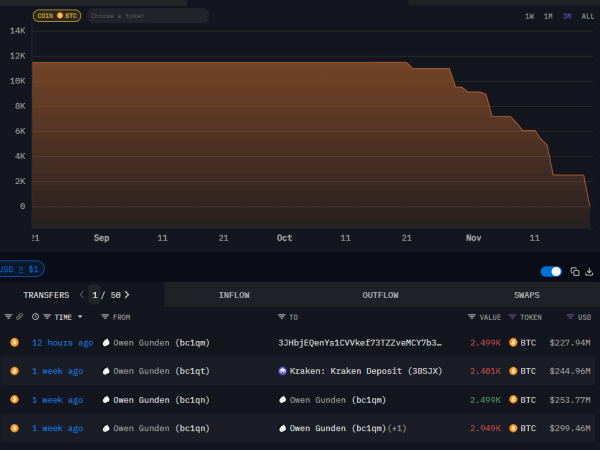Image resolution: width=600 pixels, height=450 pixels.
Task: Toggle the blue switch above the transfers table
Action: pos(551,272)
